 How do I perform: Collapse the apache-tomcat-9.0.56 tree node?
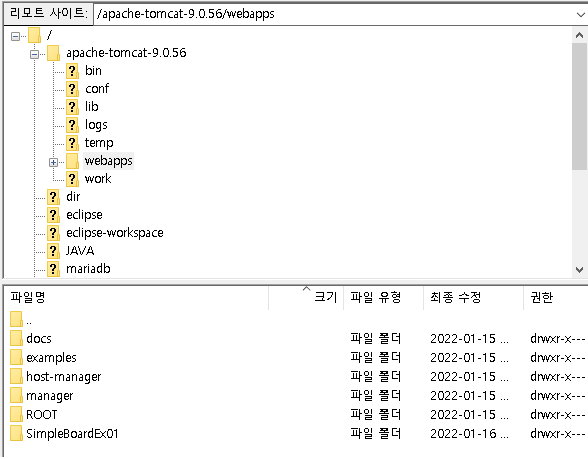tap(34, 54)
